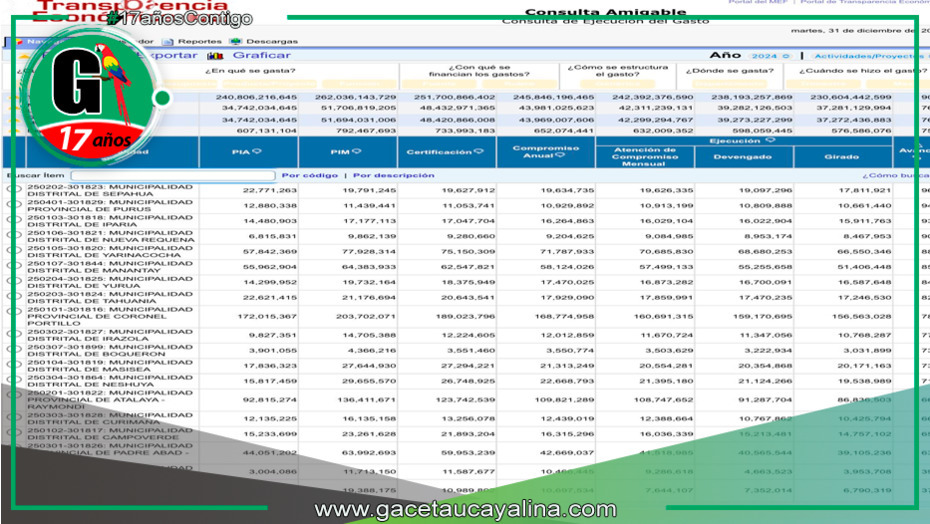Select radio for Distrital de Irazola
930x524 pixels.
14,335
